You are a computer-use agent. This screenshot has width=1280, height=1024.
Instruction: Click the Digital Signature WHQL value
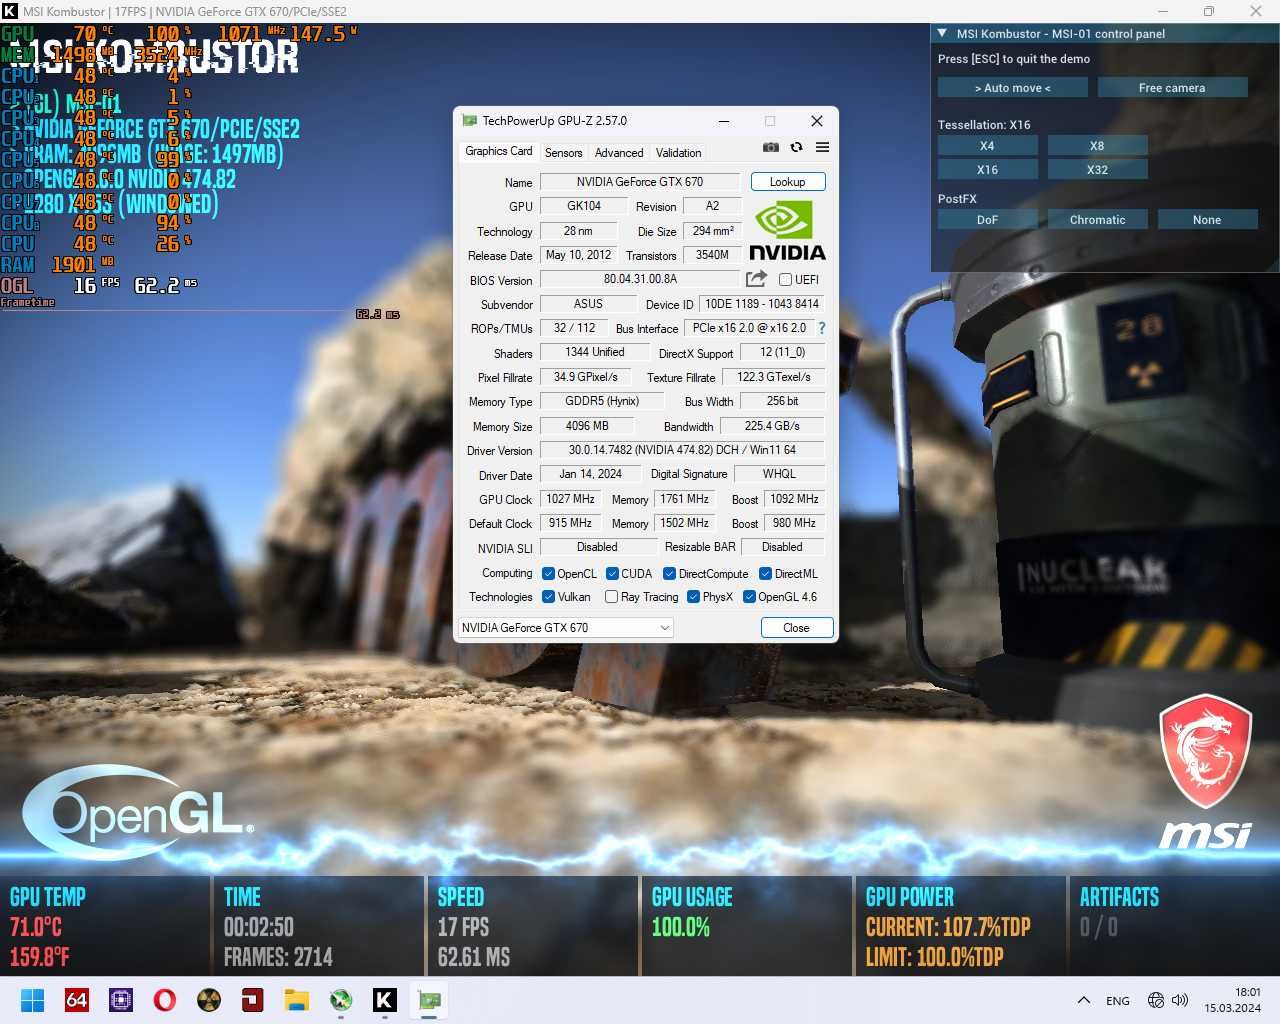(x=779, y=474)
